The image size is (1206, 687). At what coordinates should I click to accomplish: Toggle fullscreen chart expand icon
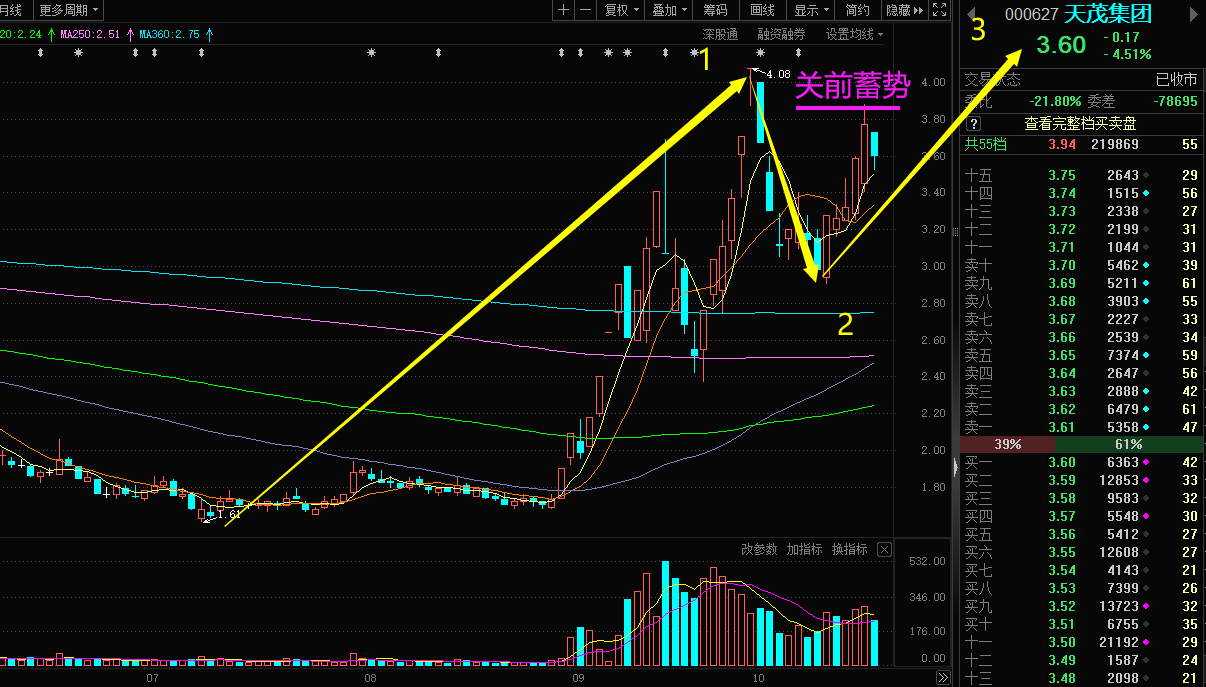[938, 10]
